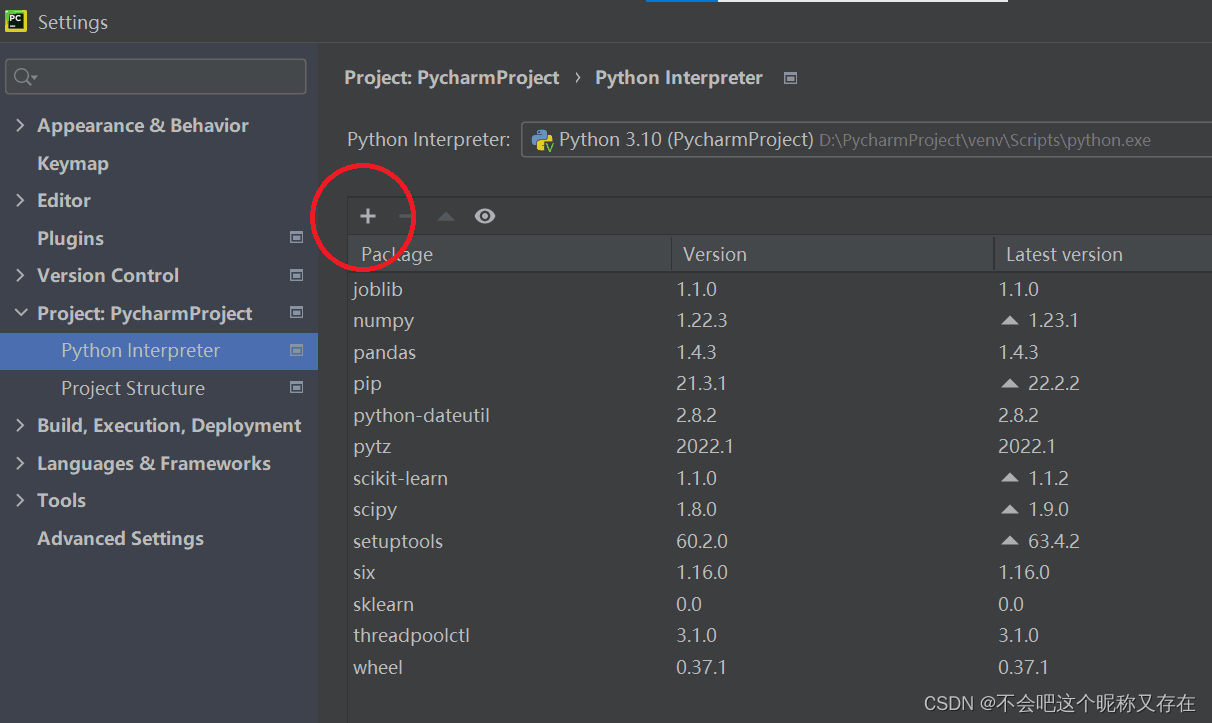Select the scikit-learn package row
This screenshot has height=723, width=1212.
coord(780,478)
